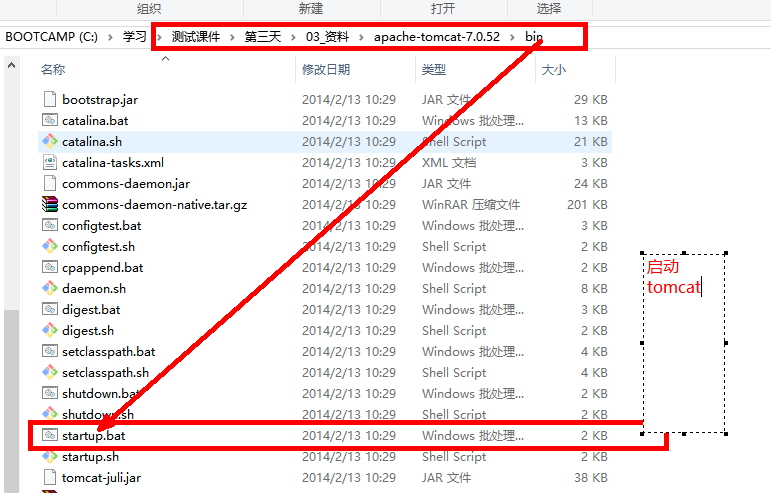This screenshot has width=771, height=493.
Task: Sort by 大小 column header
Action: pyautogui.click(x=554, y=70)
